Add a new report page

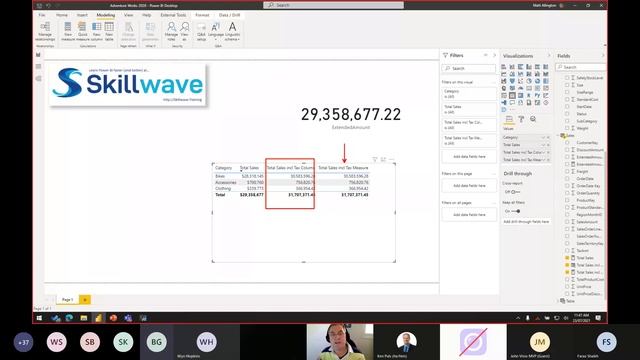click(x=85, y=300)
